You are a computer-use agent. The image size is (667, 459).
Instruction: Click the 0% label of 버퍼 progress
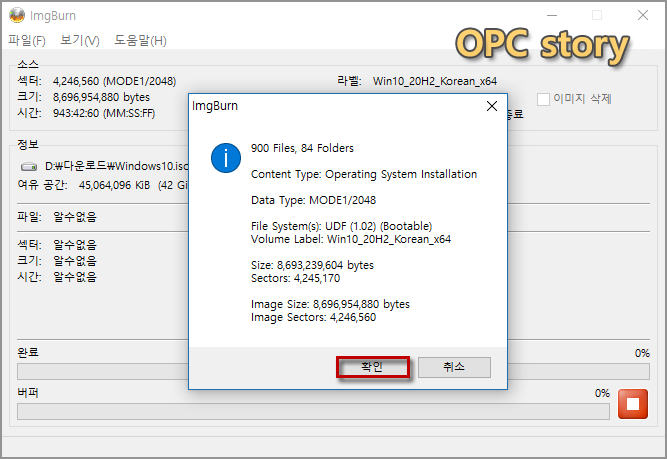(x=602, y=393)
